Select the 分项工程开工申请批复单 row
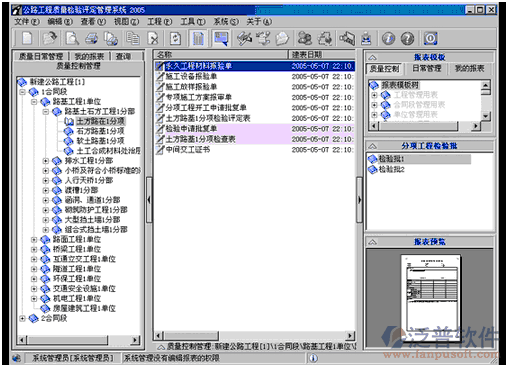511x370 pixels. pyautogui.click(x=255, y=108)
